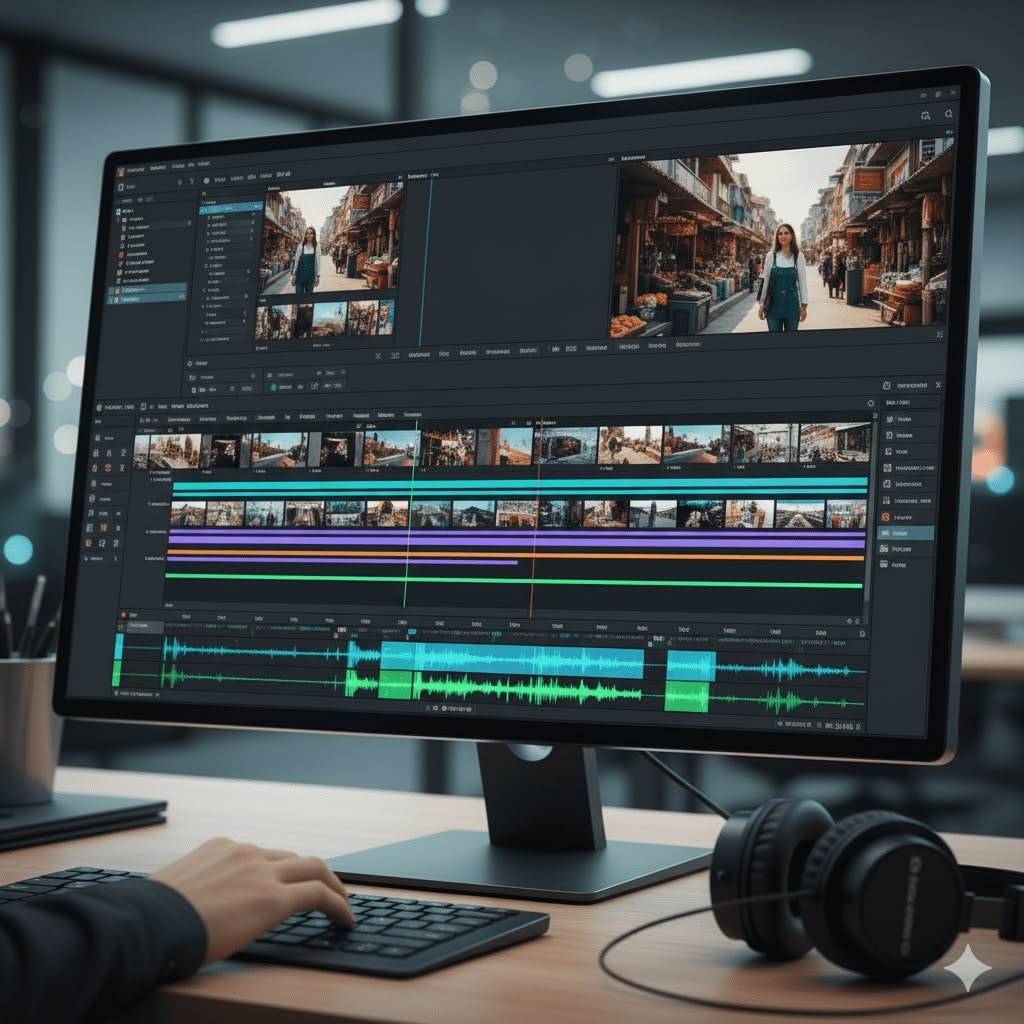Expand the arrow on teal highlighted list row
The width and height of the screenshot is (1024, 1024).
258,206
